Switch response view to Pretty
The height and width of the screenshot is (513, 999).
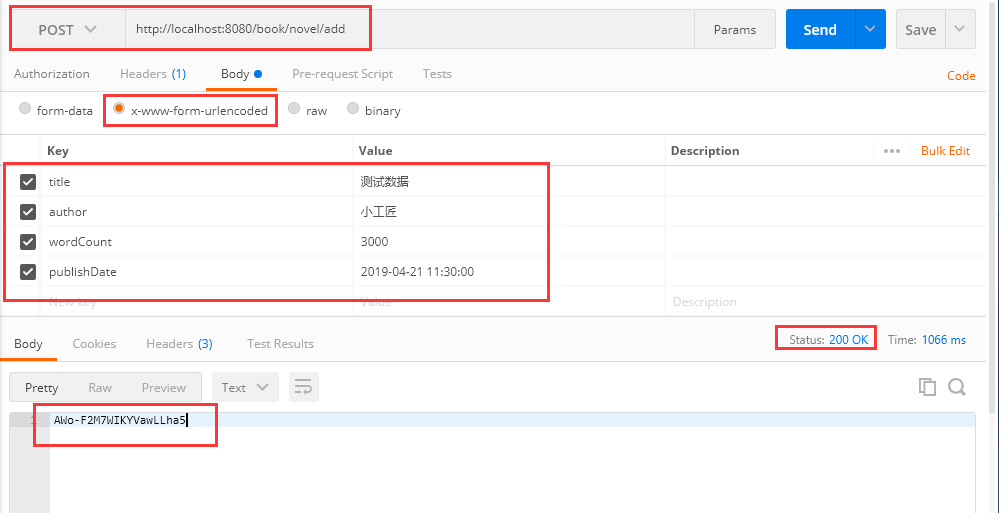pyautogui.click(x=41, y=387)
